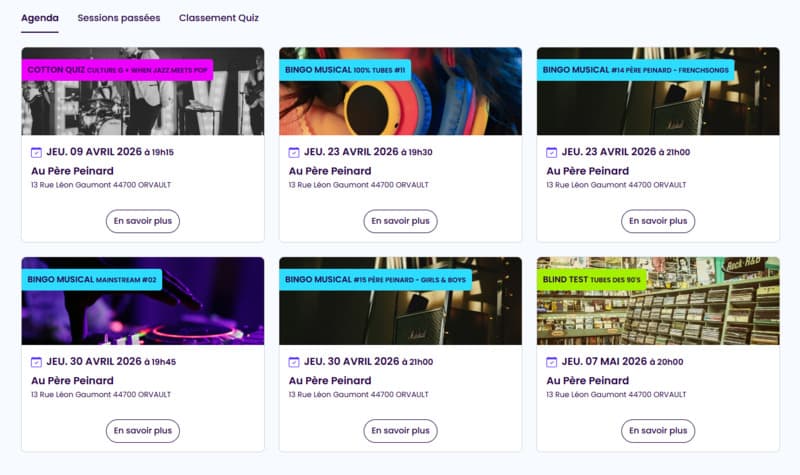Open the Classement Quiz tab
This screenshot has width=800, height=475.
coord(219,18)
